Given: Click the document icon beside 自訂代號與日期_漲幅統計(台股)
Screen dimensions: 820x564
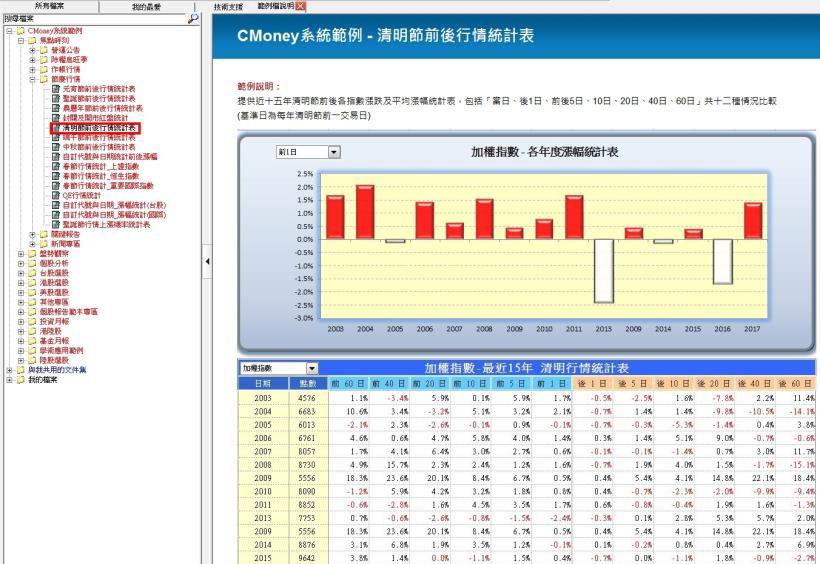Looking at the screenshot, I should coord(56,205).
